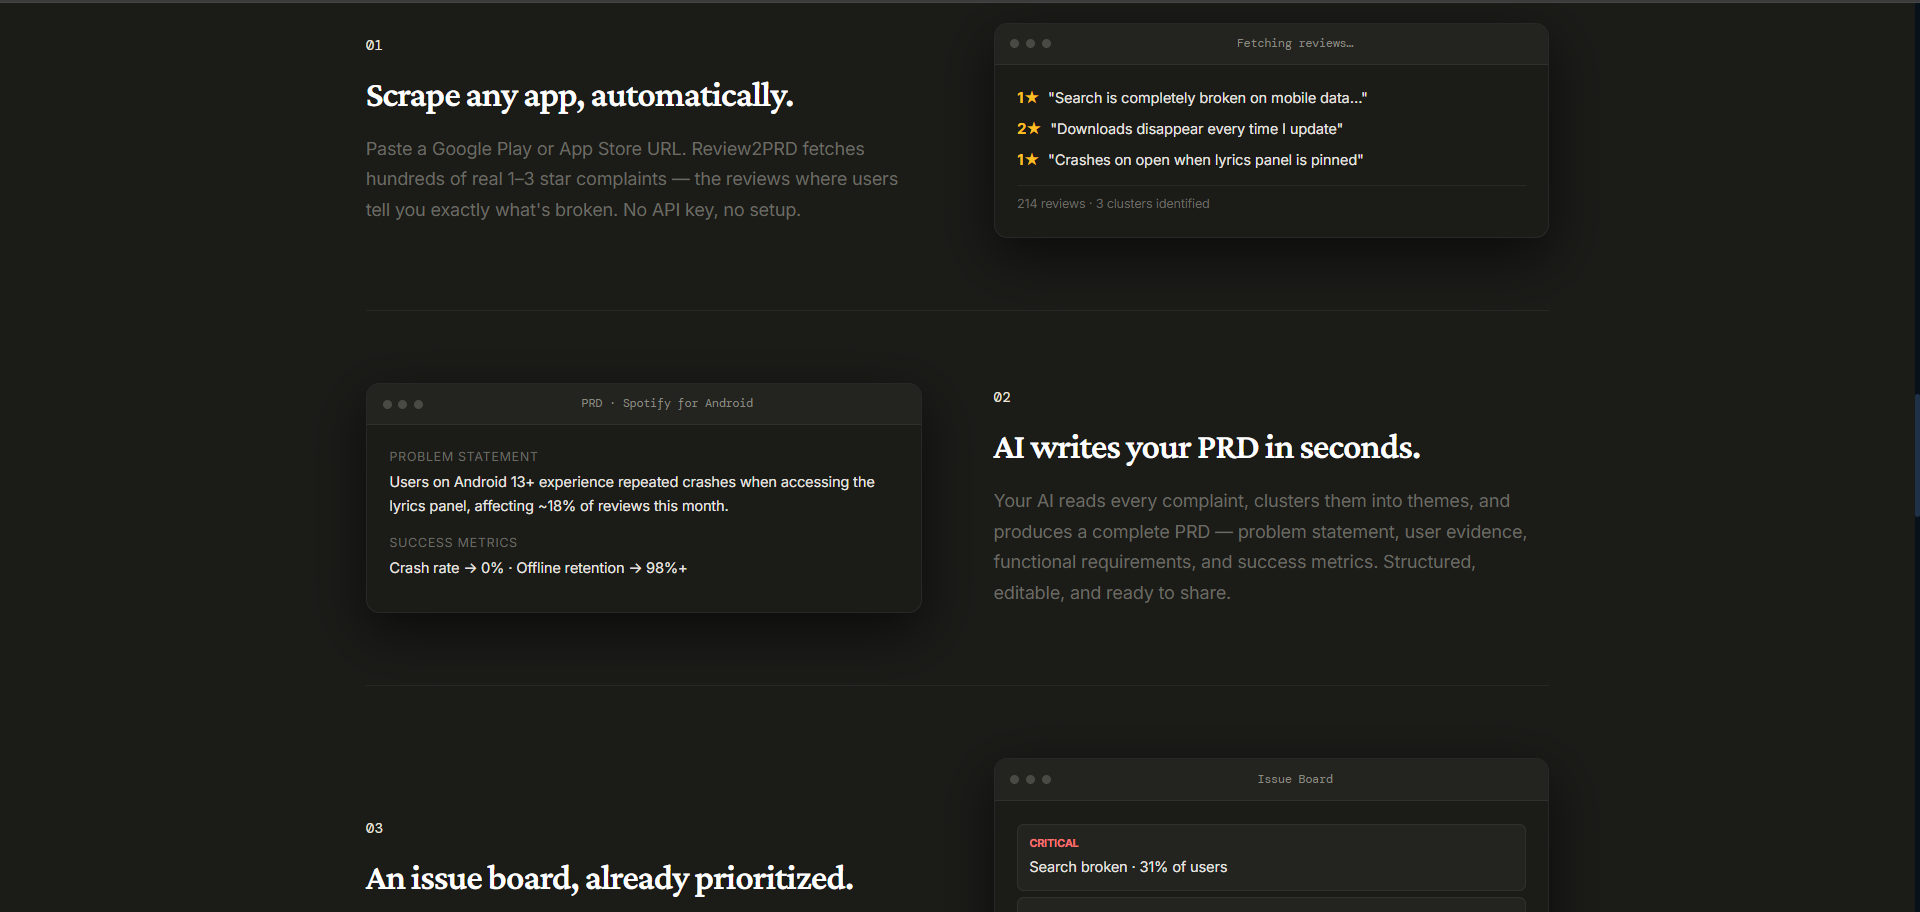Select the review 'Downloads disappear every time I update'
1920x912 pixels.
coord(1196,128)
